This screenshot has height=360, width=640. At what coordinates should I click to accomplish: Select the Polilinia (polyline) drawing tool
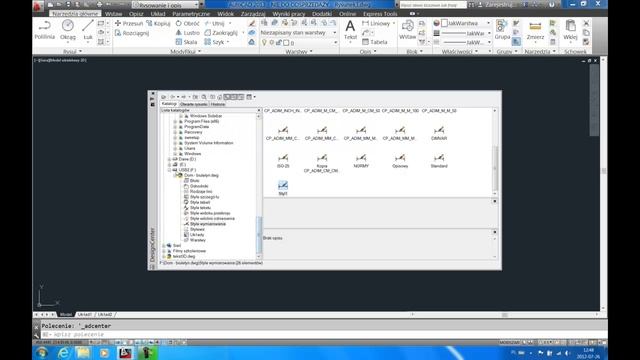(44, 30)
